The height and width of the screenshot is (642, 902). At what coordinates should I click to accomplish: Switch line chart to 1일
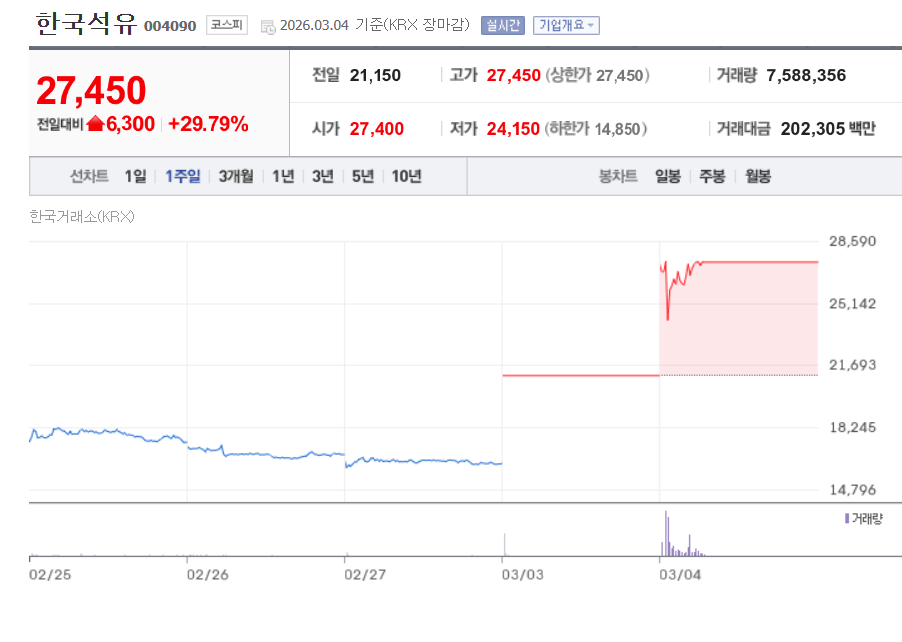pos(135,176)
